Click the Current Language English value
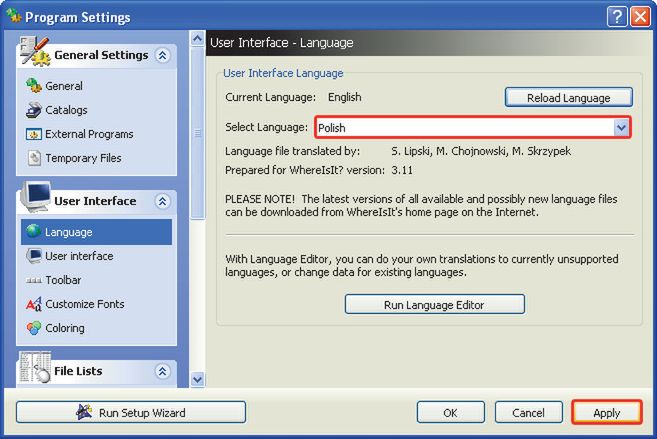Viewport: 657px width, 439px height. (344, 97)
